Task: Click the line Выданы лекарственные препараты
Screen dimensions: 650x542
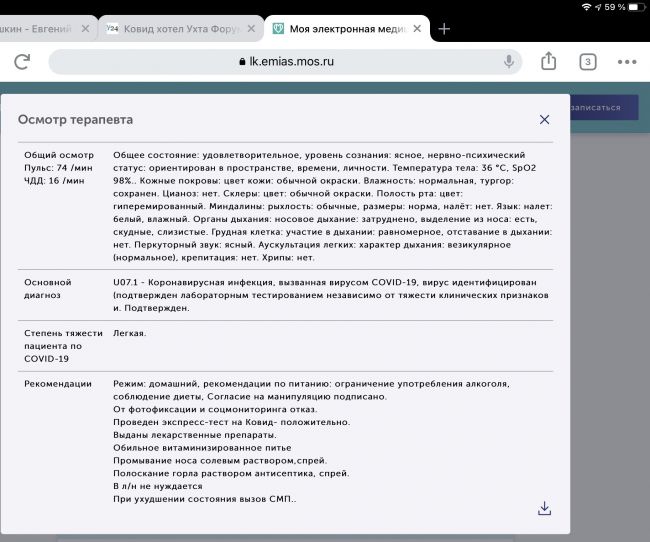Action: 195,435
